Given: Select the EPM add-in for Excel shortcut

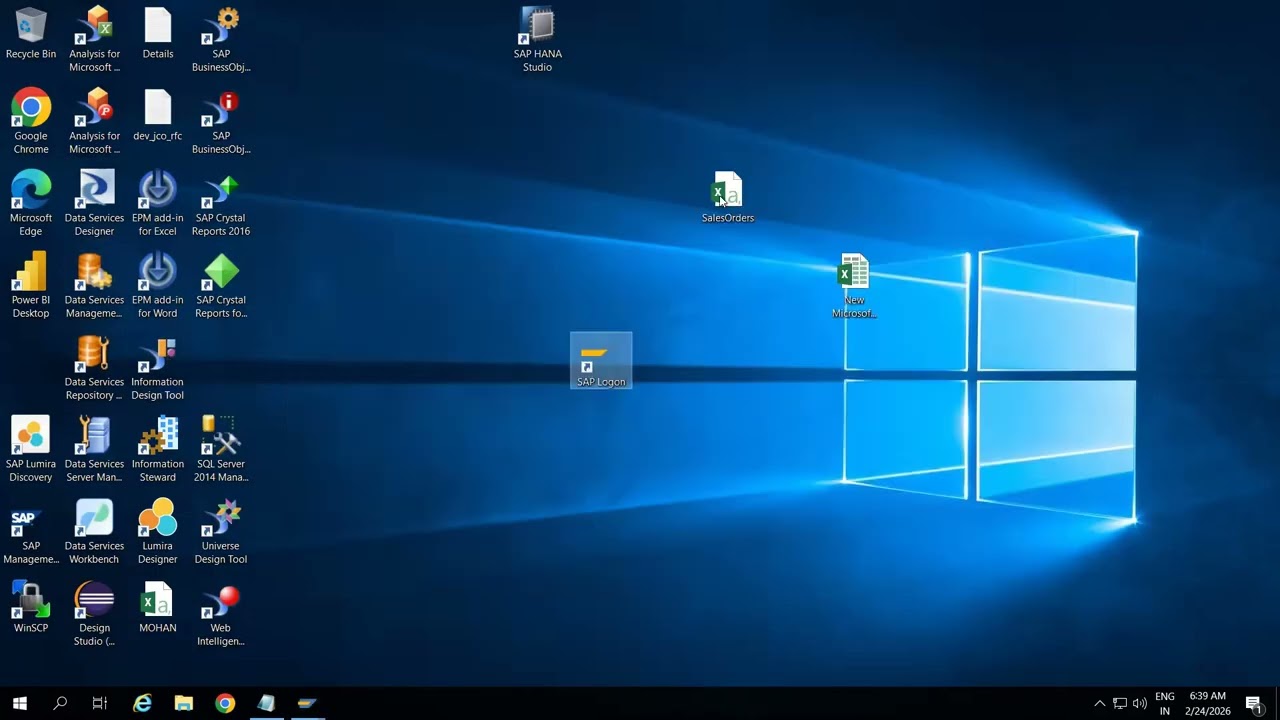Looking at the screenshot, I should (x=158, y=204).
